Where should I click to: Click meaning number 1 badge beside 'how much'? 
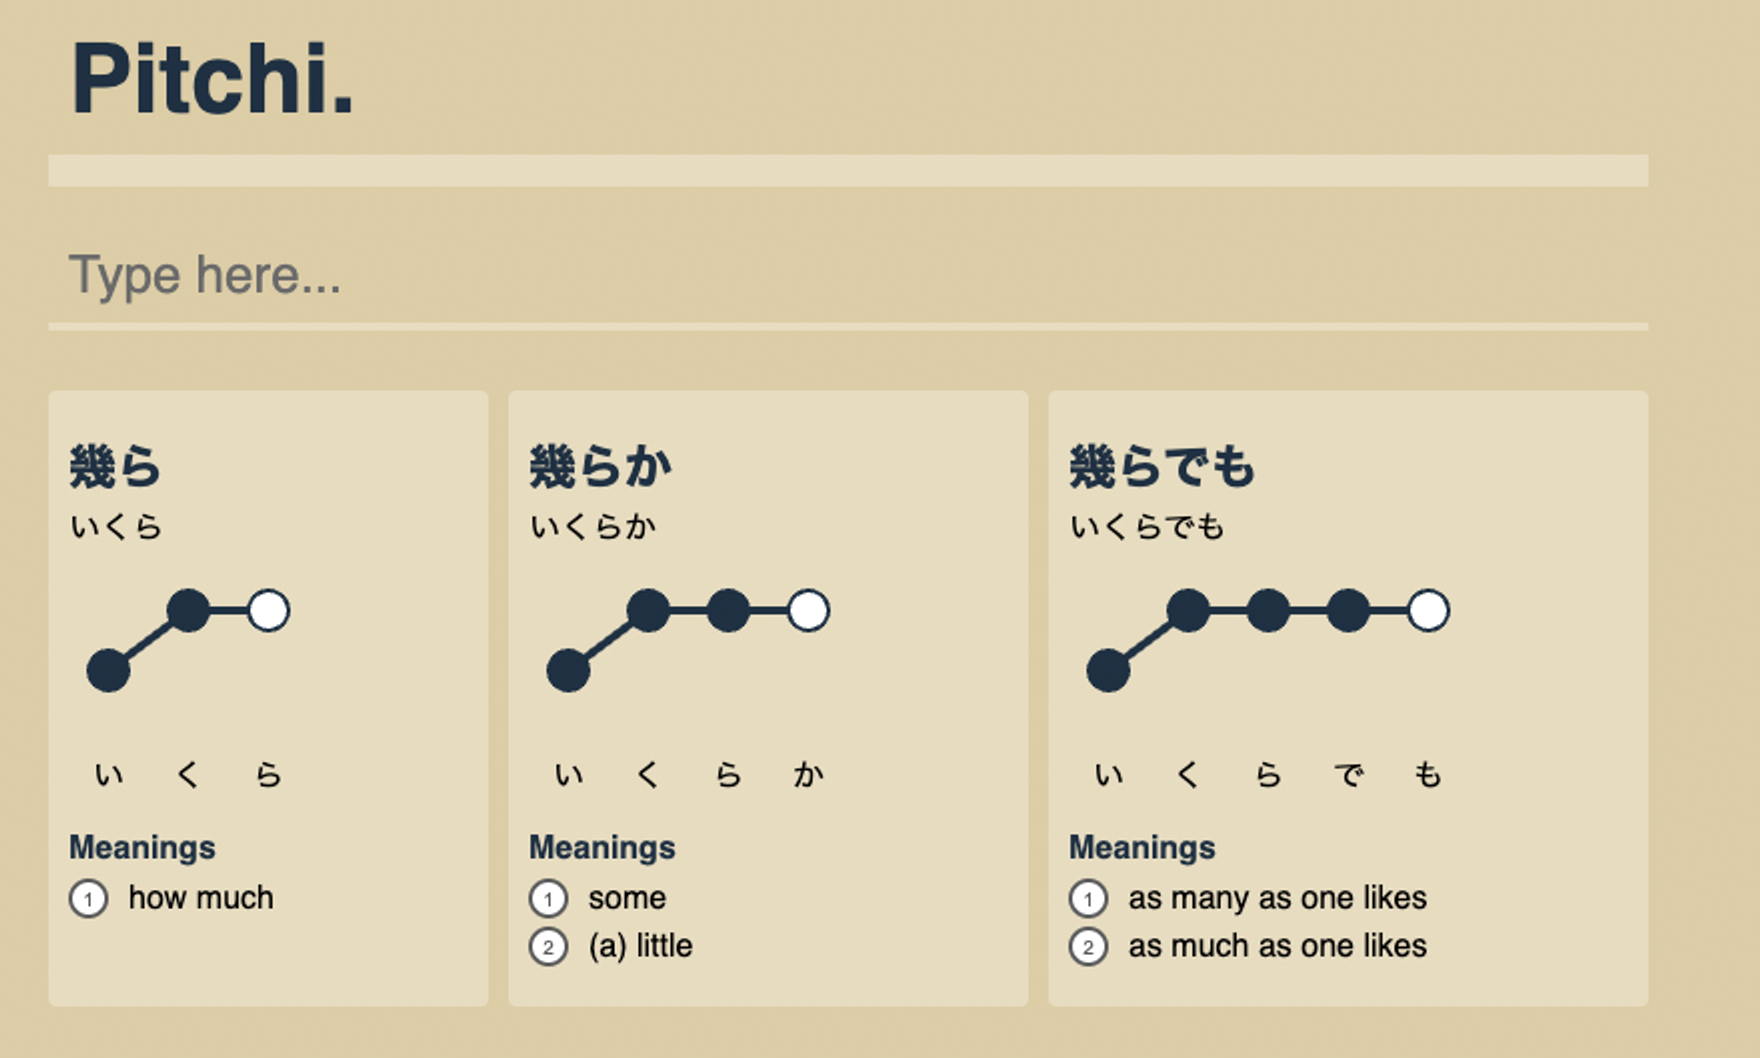[89, 898]
